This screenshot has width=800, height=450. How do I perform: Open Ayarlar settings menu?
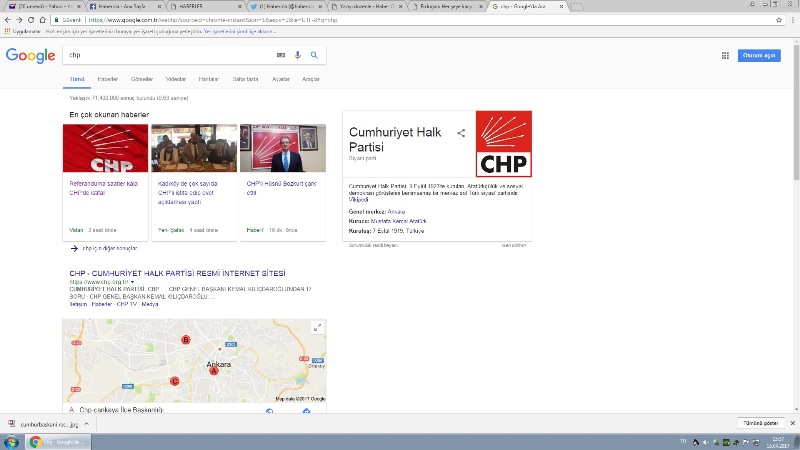(x=281, y=79)
